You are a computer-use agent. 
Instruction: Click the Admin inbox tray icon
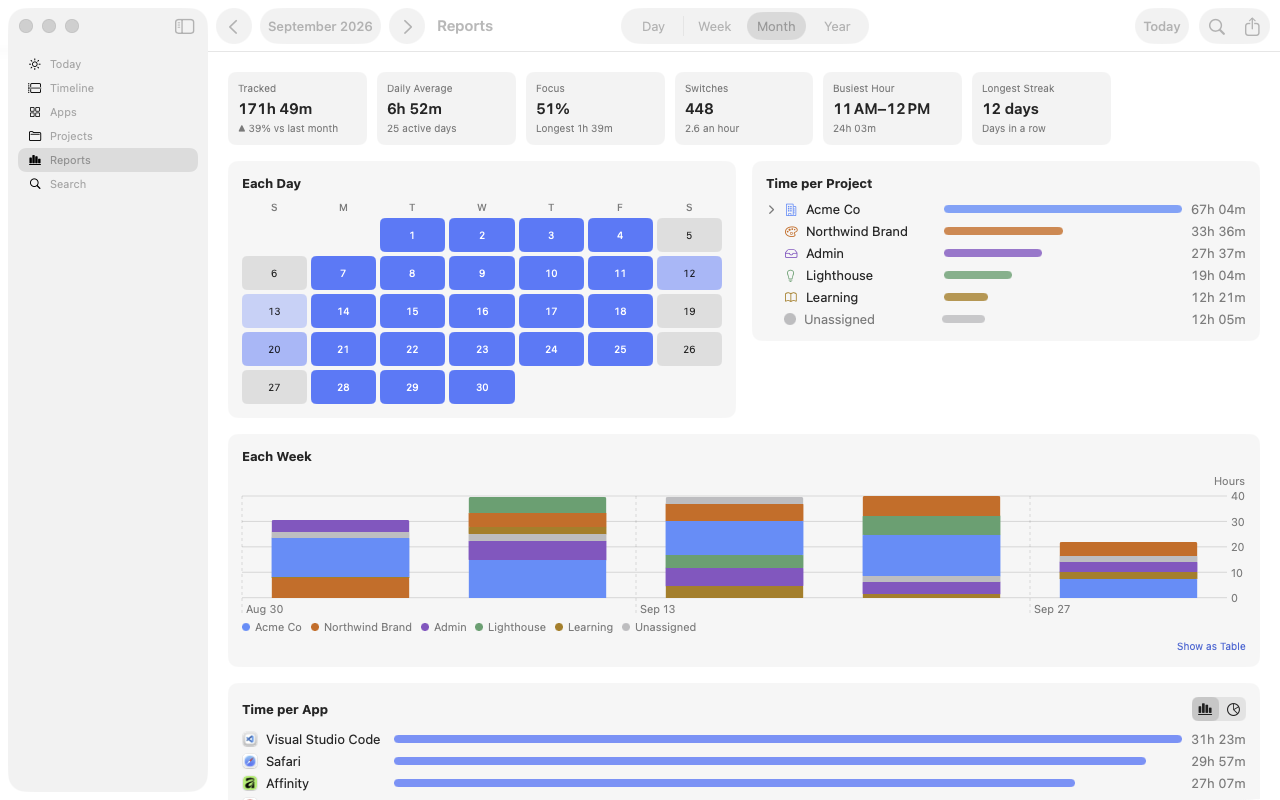791,254
